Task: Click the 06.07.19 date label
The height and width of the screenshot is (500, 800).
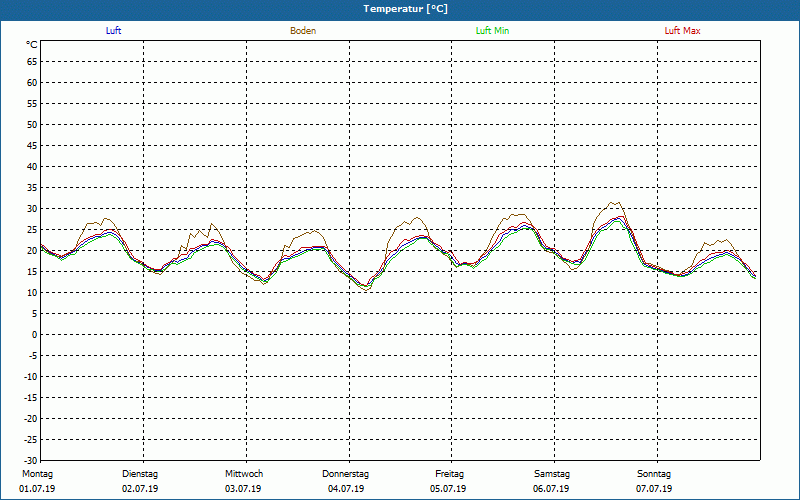Action: pos(551,489)
